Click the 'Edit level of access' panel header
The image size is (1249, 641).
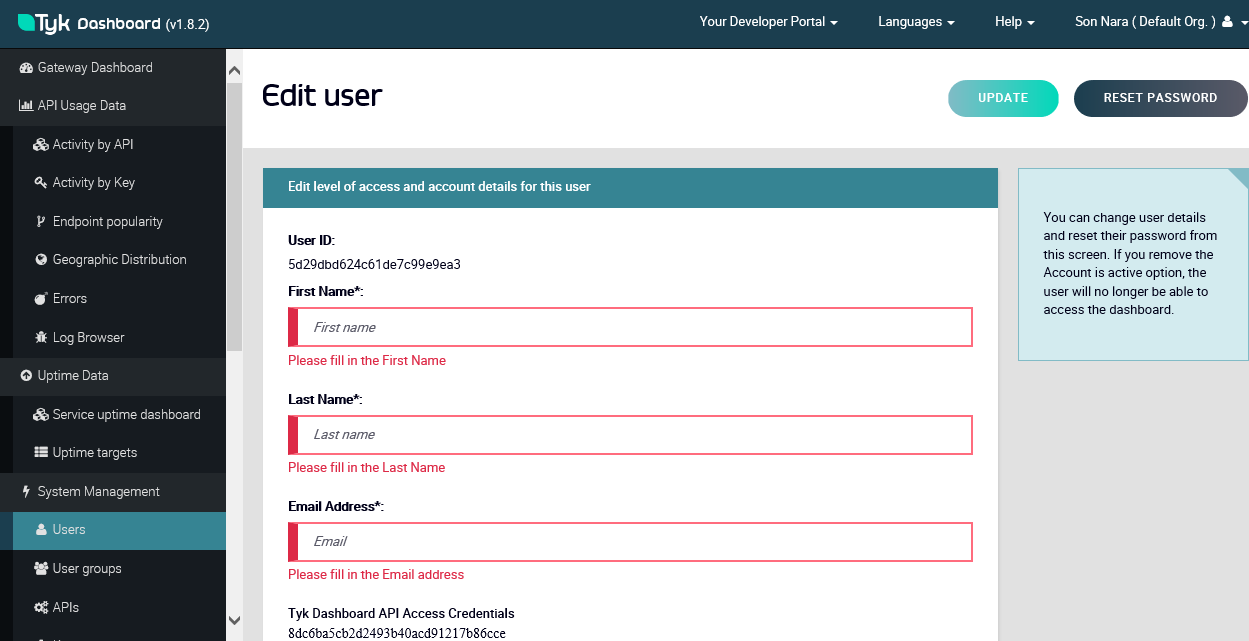(x=630, y=187)
